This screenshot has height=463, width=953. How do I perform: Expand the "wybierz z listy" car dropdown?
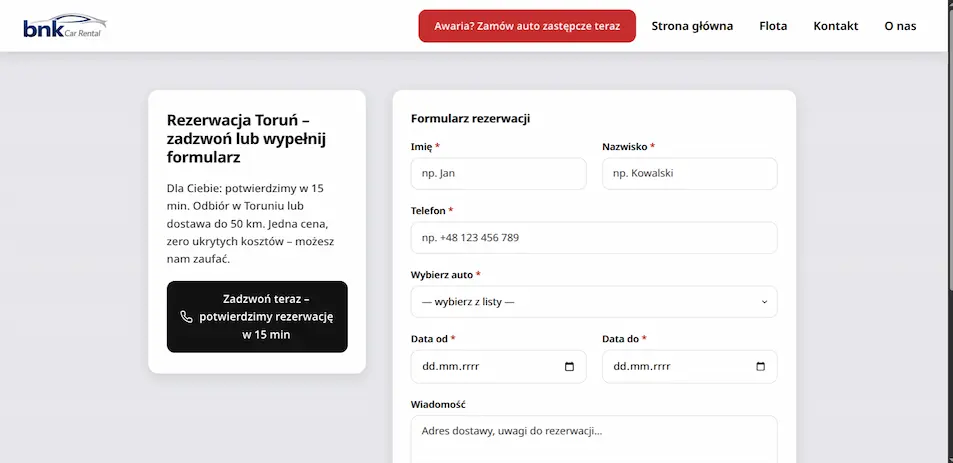pyautogui.click(x=593, y=302)
